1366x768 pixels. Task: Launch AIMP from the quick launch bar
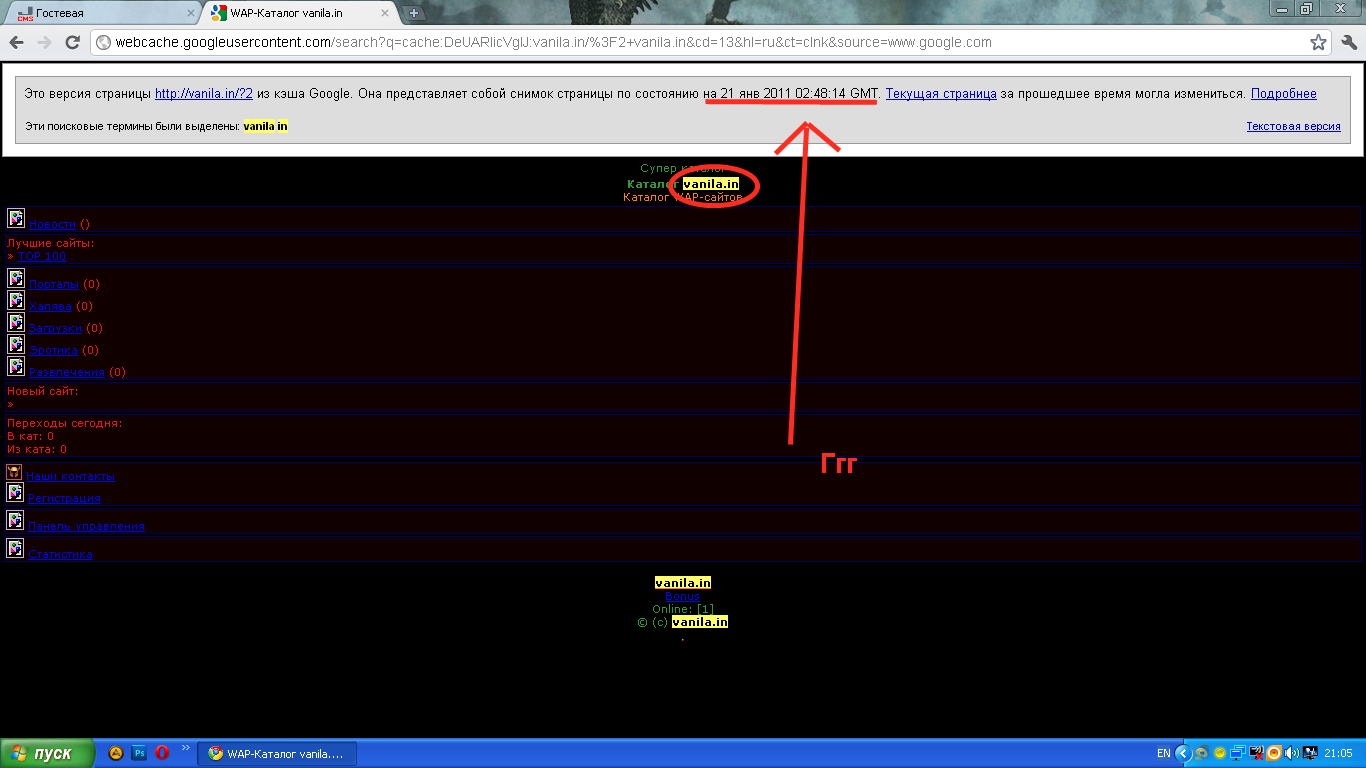[116, 753]
